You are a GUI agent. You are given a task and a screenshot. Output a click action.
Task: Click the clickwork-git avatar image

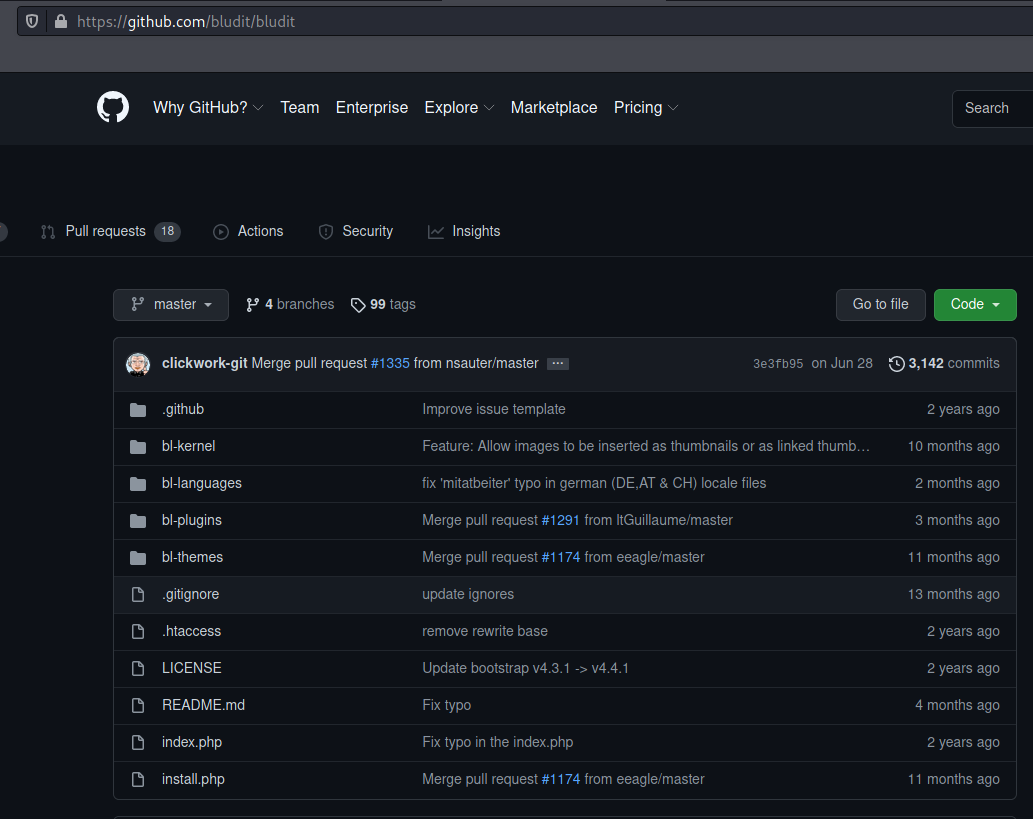click(138, 364)
